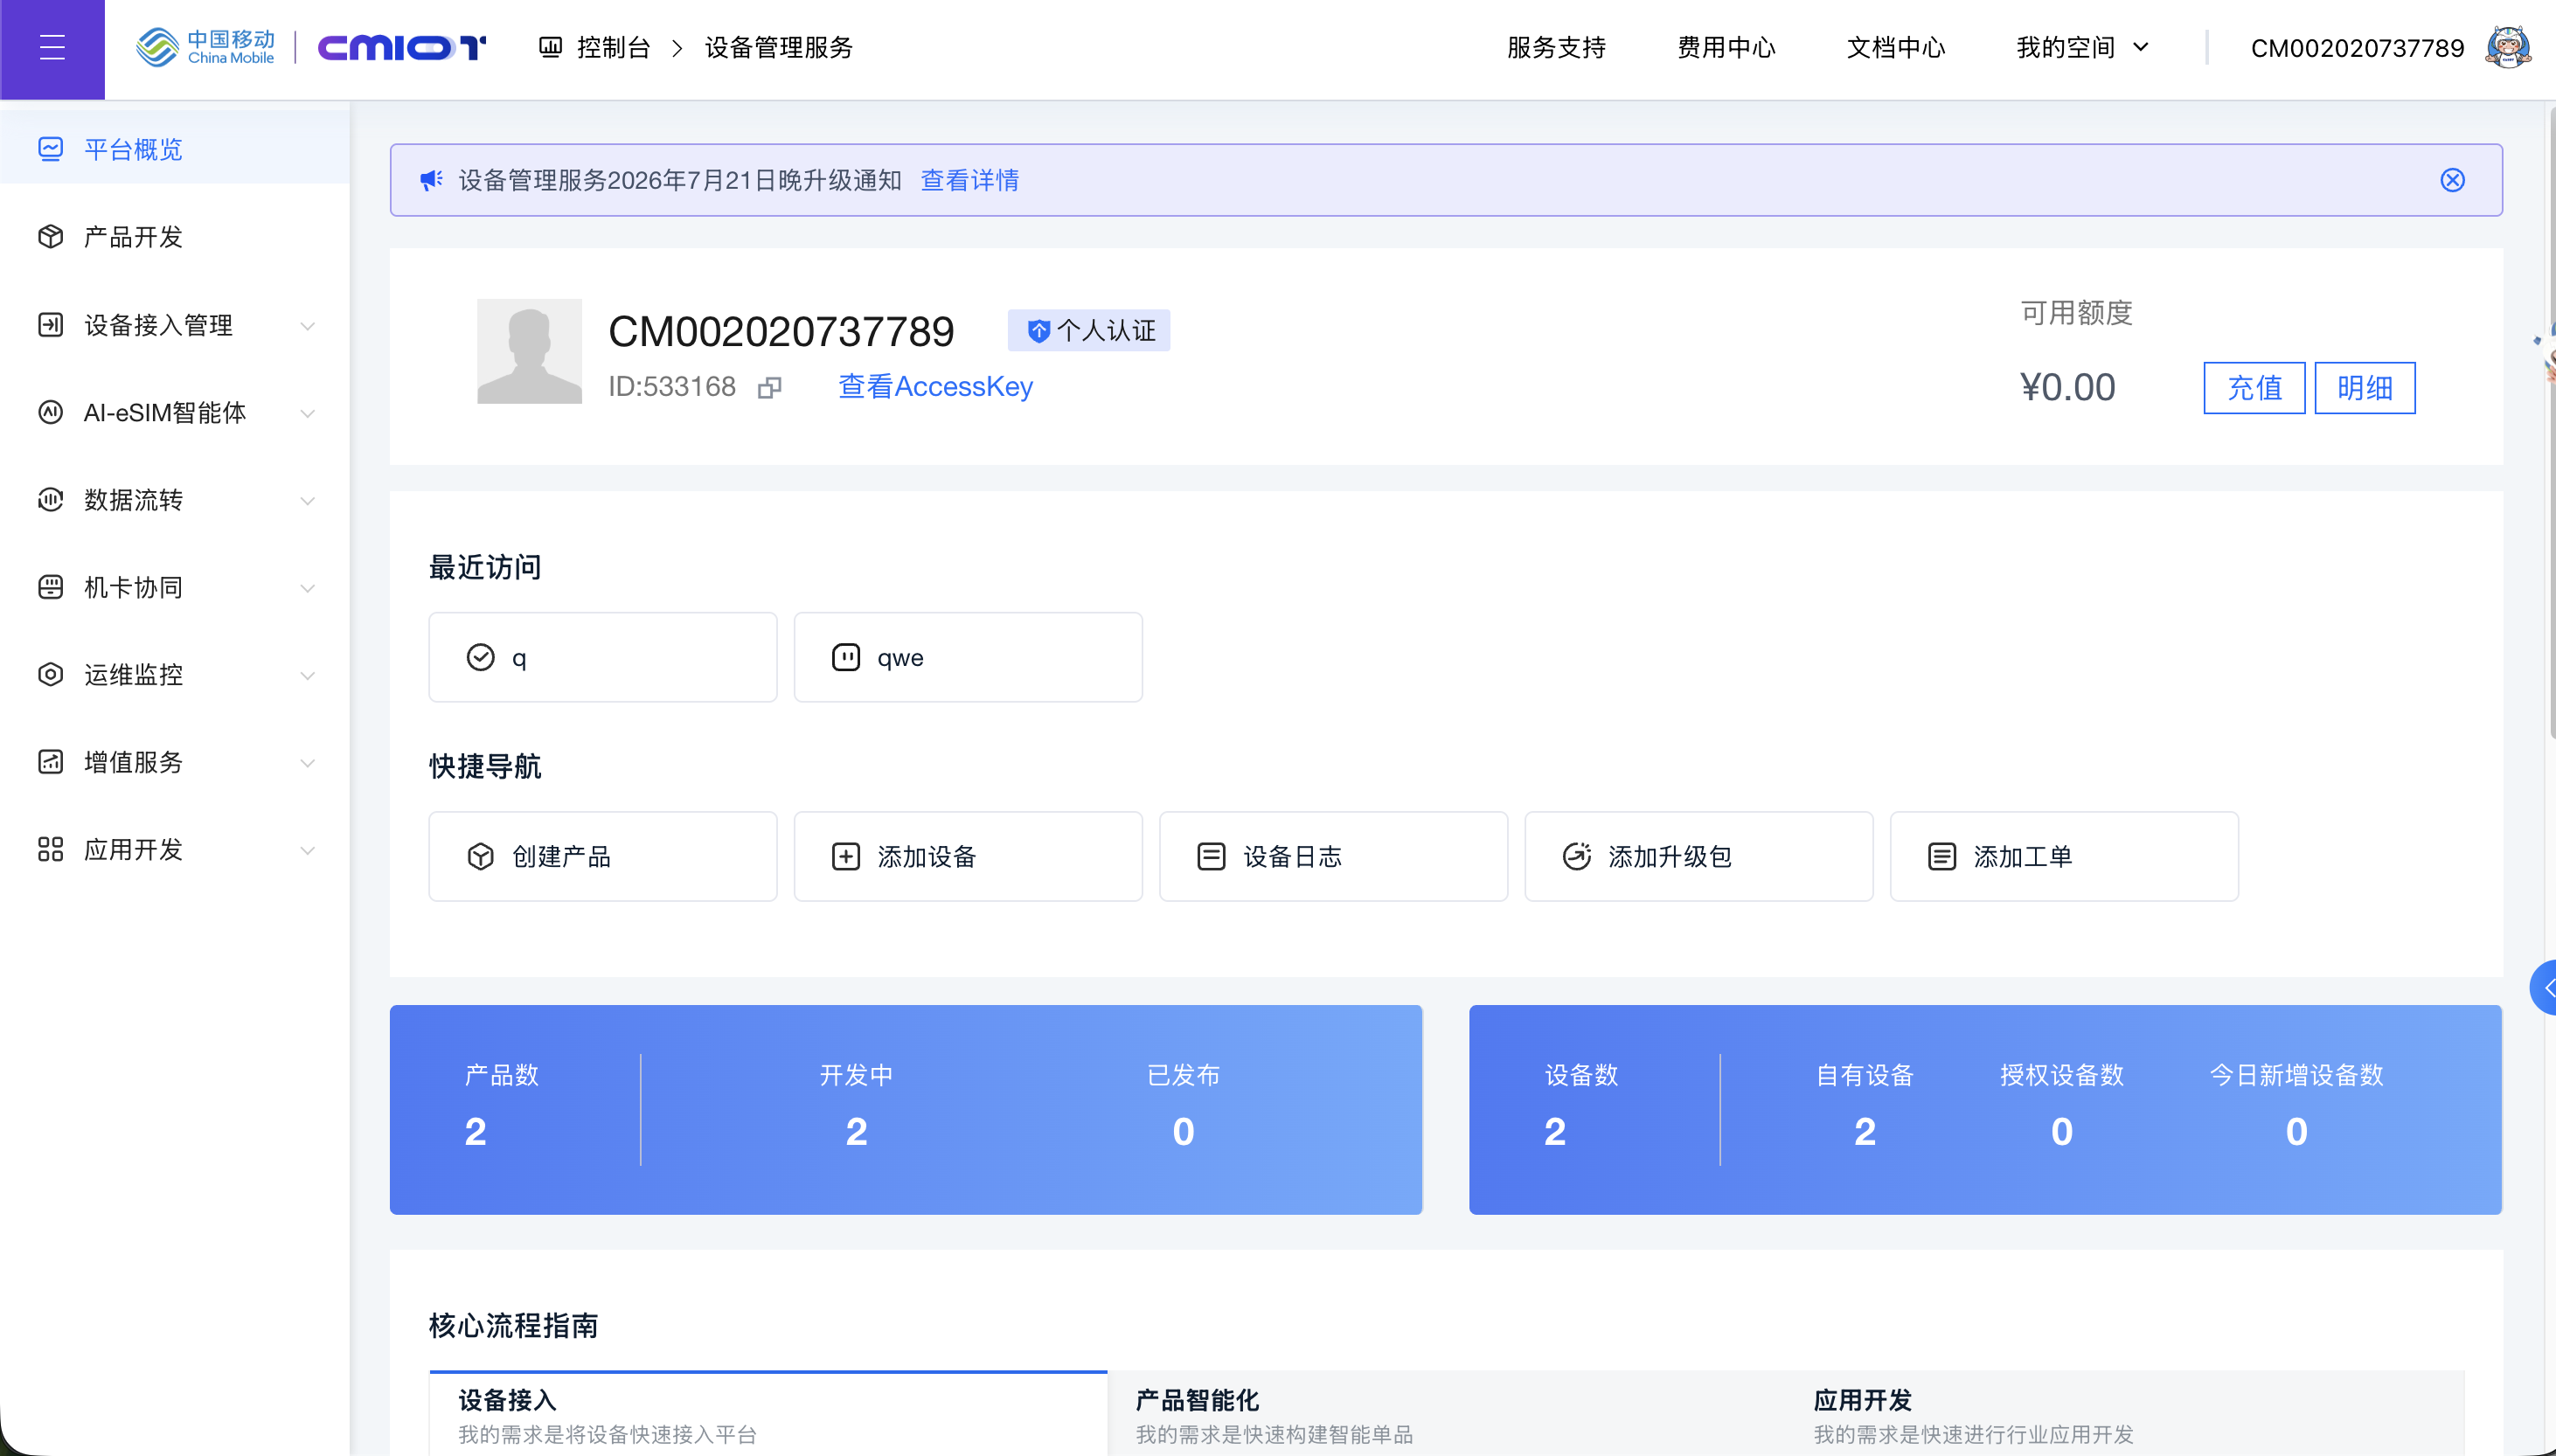
Task: Click the 充值 button
Action: [2254, 388]
